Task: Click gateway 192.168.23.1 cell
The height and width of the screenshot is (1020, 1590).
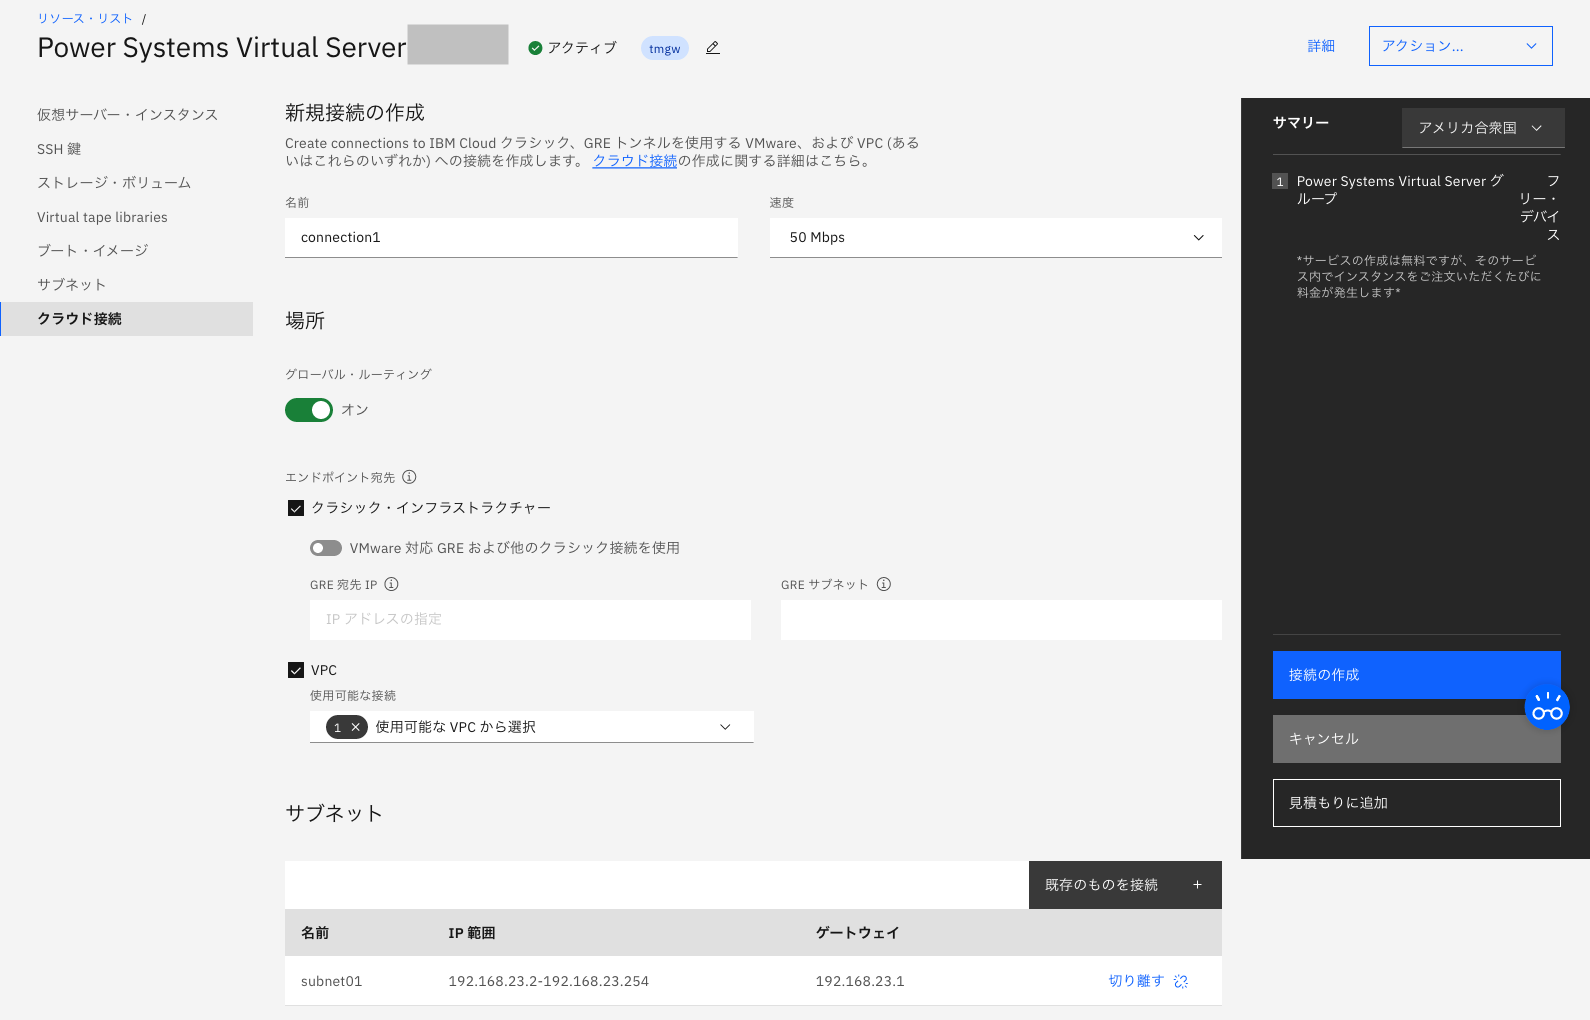Action: point(860,981)
